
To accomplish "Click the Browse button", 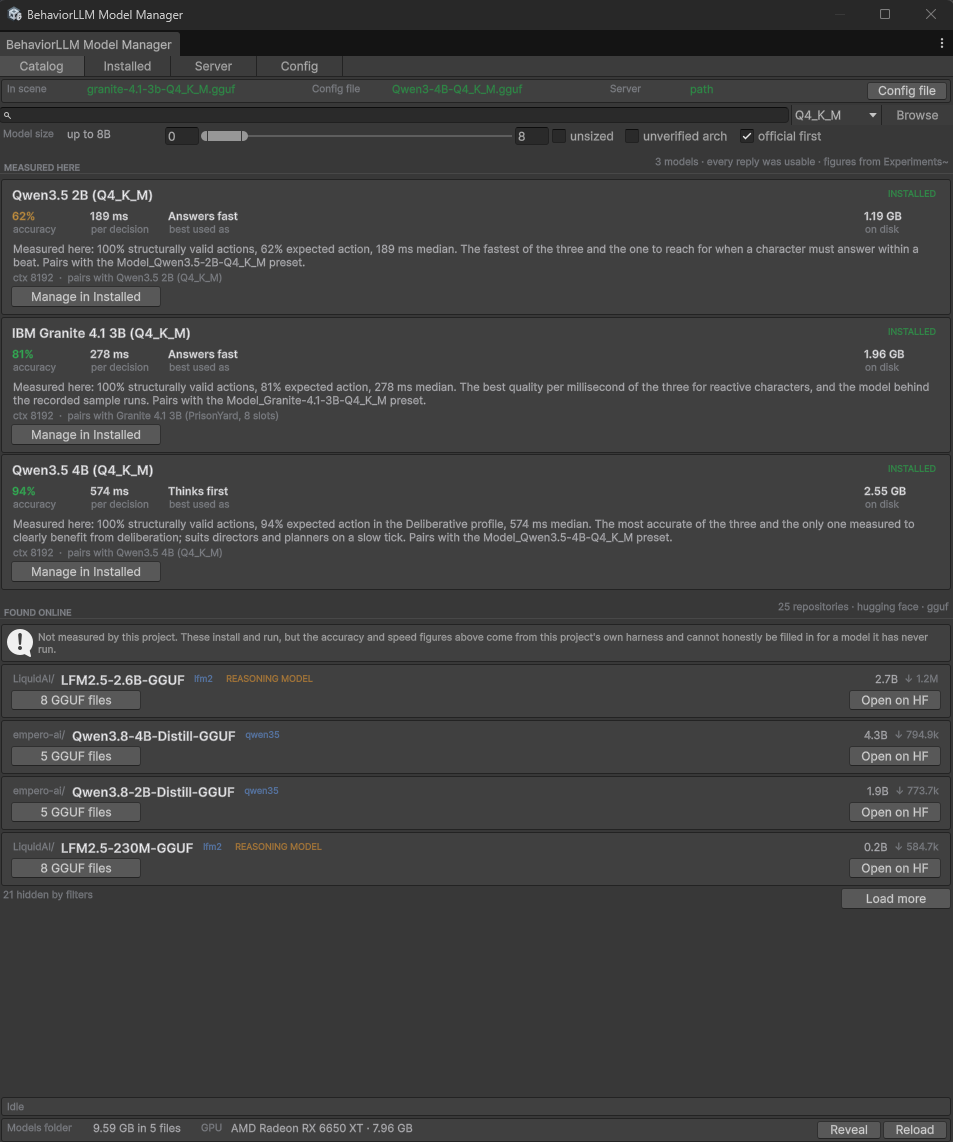I will pyautogui.click(x=917, y=115).
